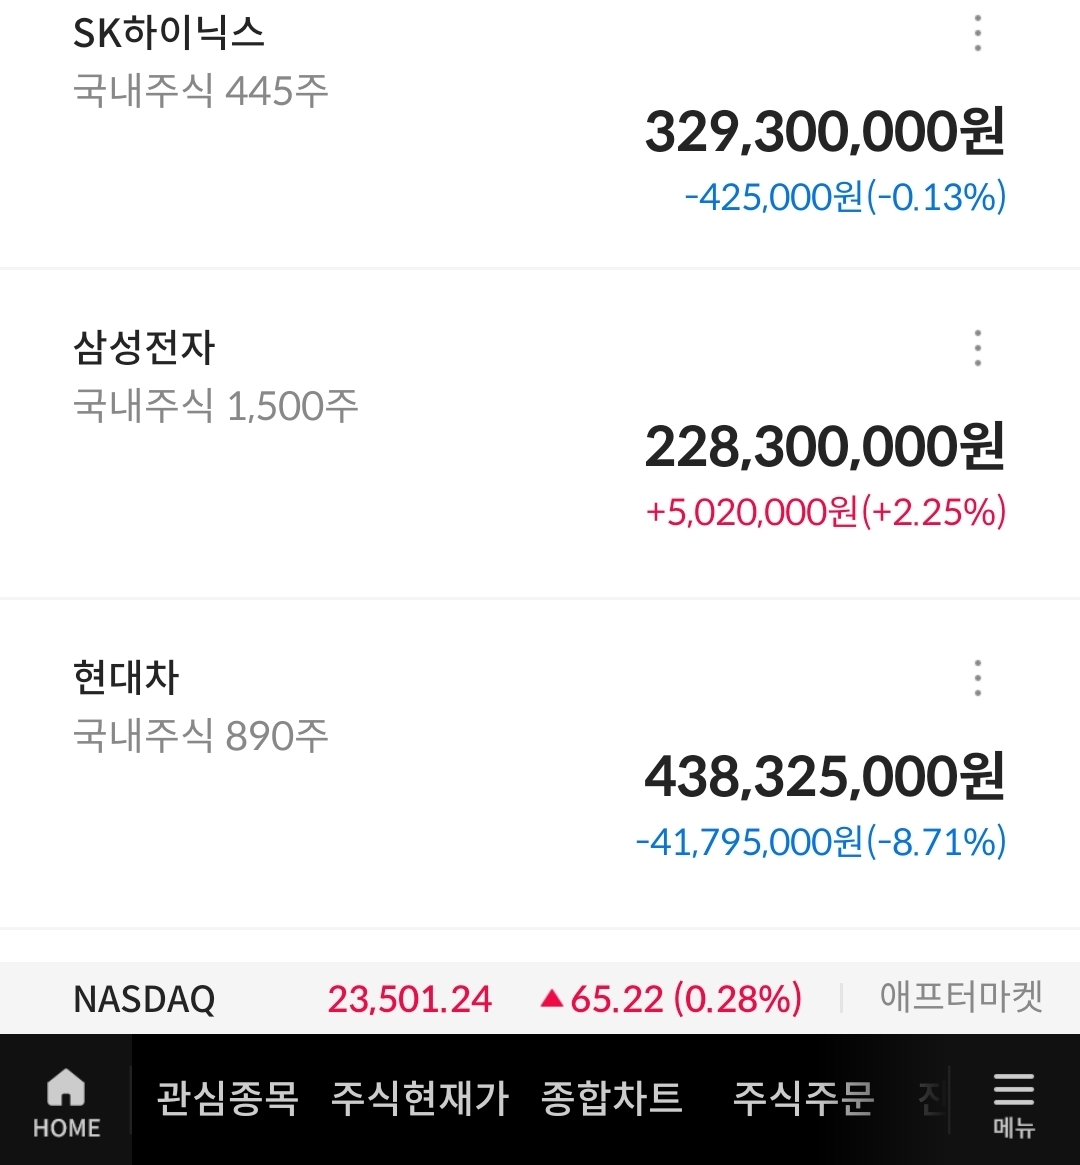Viewport: 1080px width, 1165px height.
Task: Tap 현대차 loss -41,795,000원(-8.71%)
Action: pos(820,842)
